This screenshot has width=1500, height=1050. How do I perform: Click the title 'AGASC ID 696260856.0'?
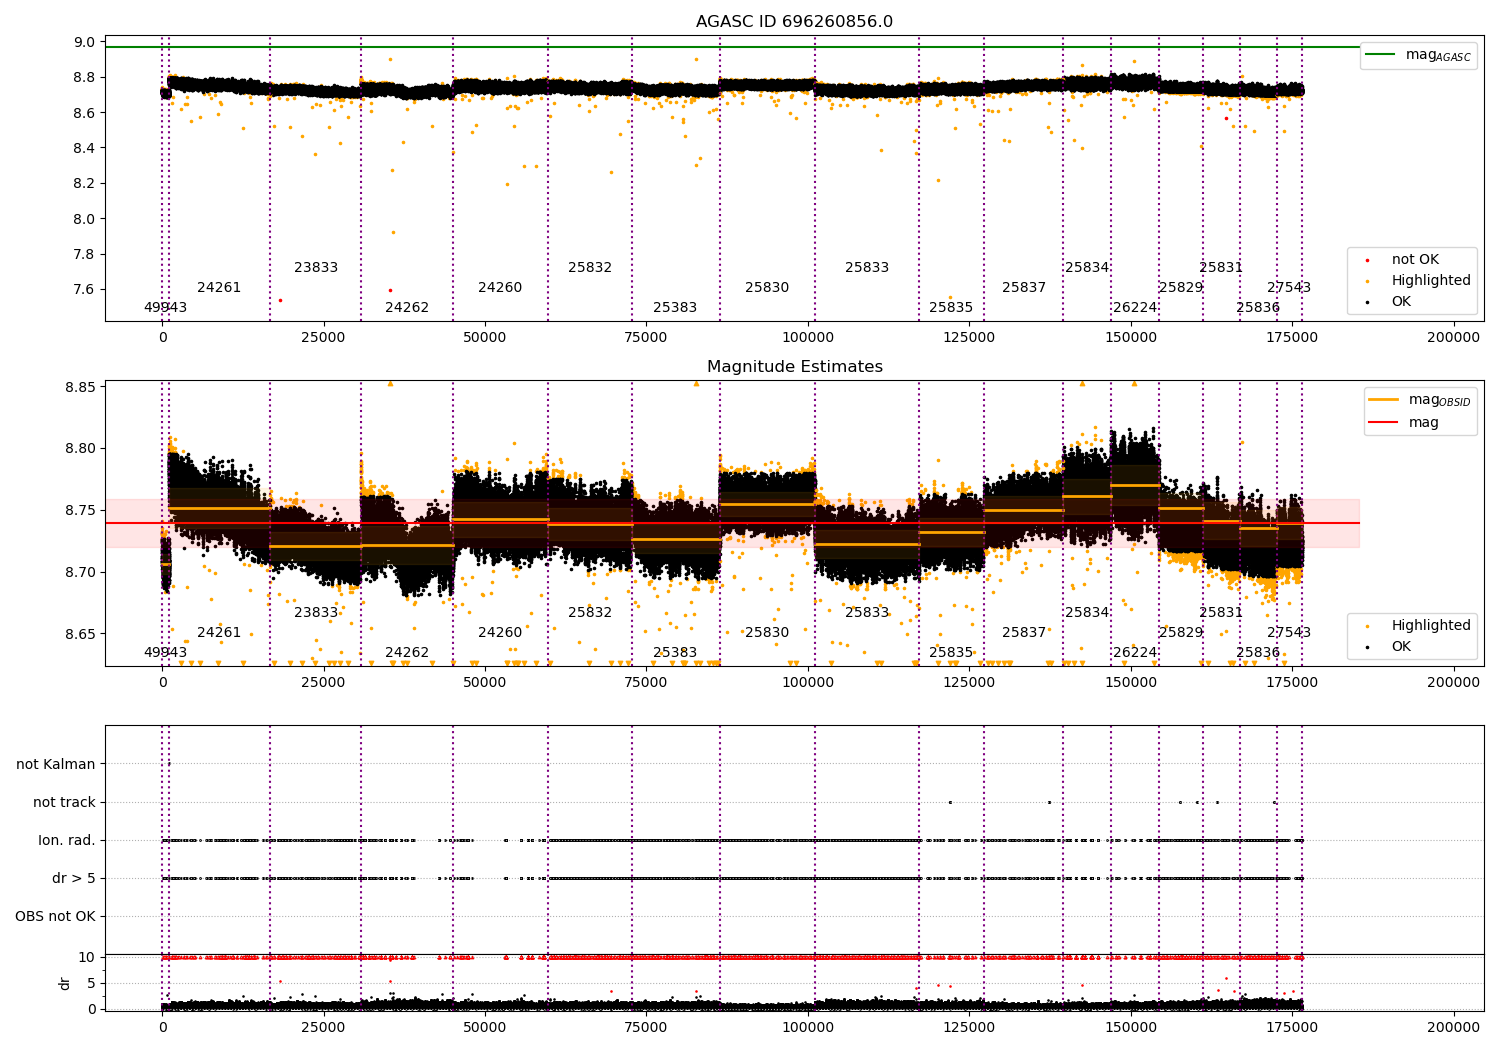coord(794,22)
